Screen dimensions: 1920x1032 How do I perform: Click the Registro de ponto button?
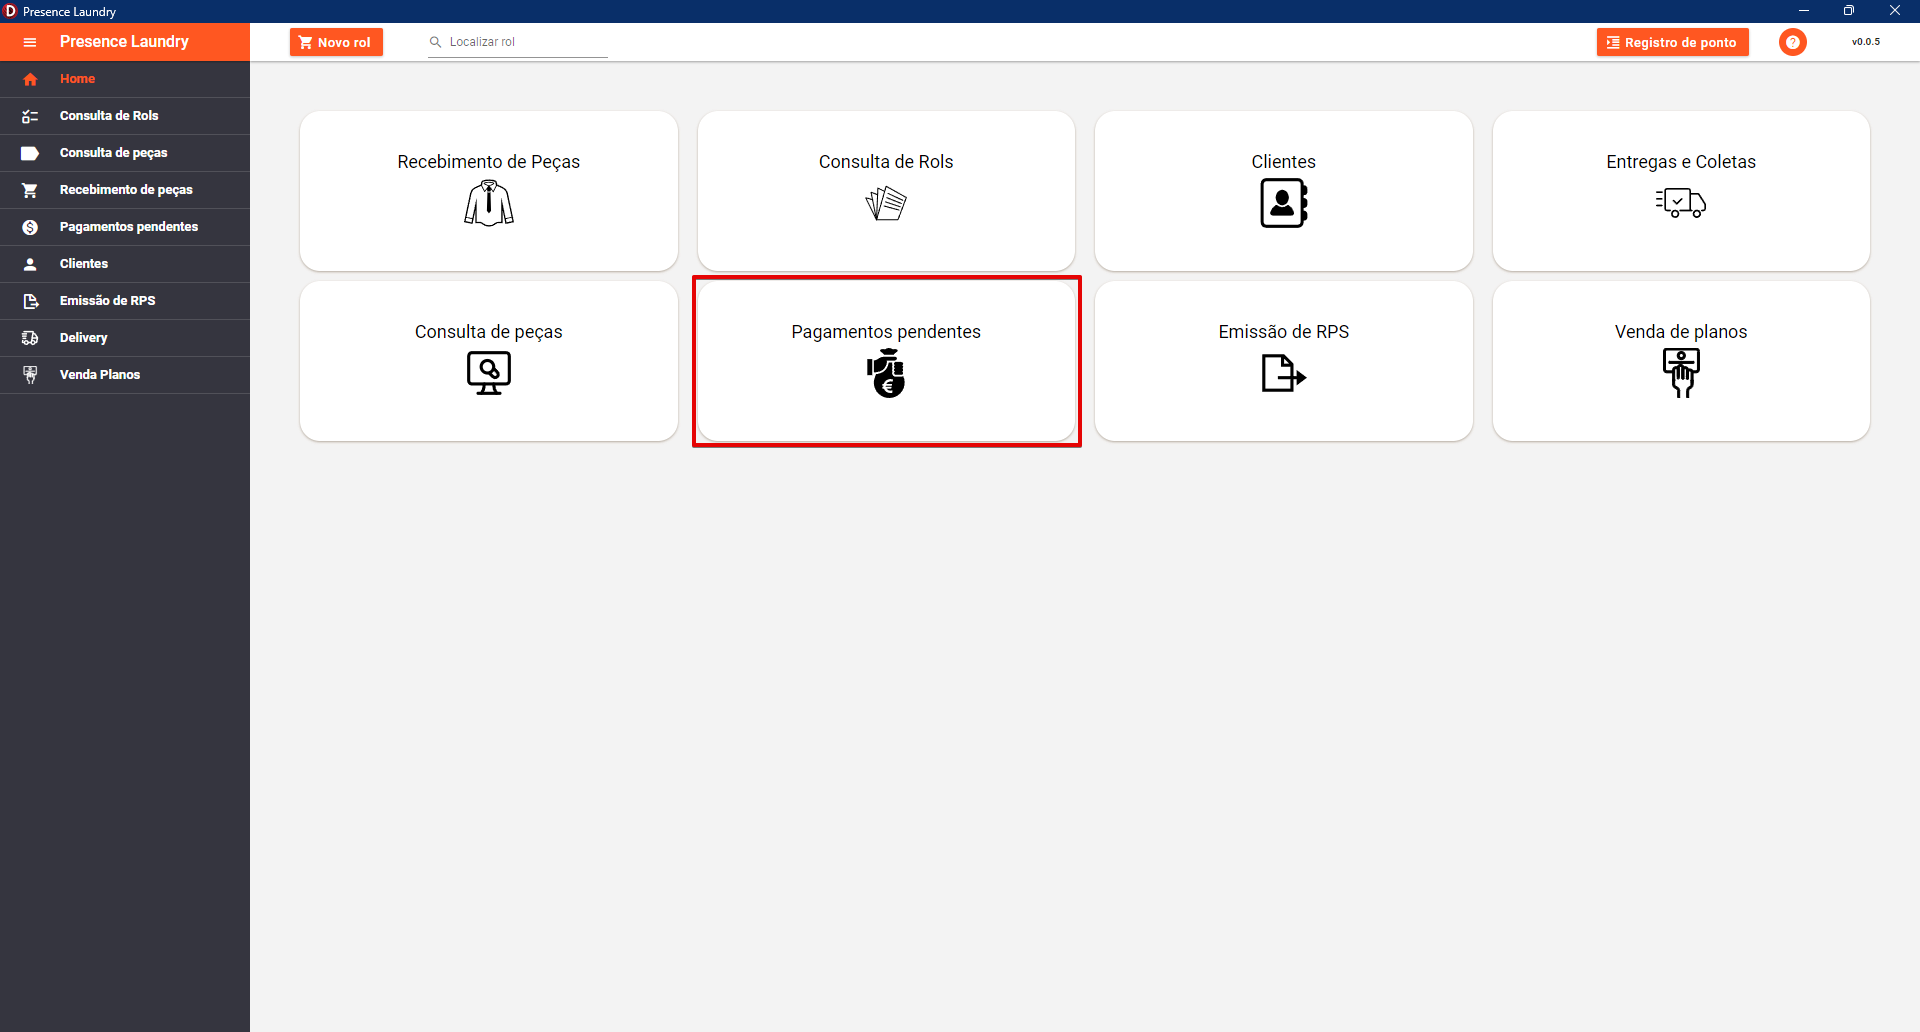click(1672, 42)
